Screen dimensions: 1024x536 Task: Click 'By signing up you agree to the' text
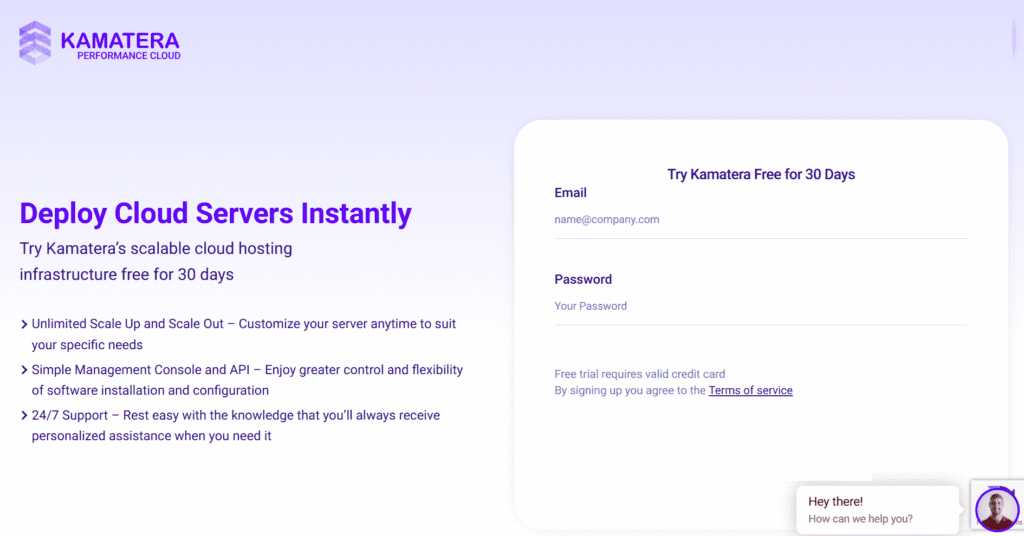630,390
